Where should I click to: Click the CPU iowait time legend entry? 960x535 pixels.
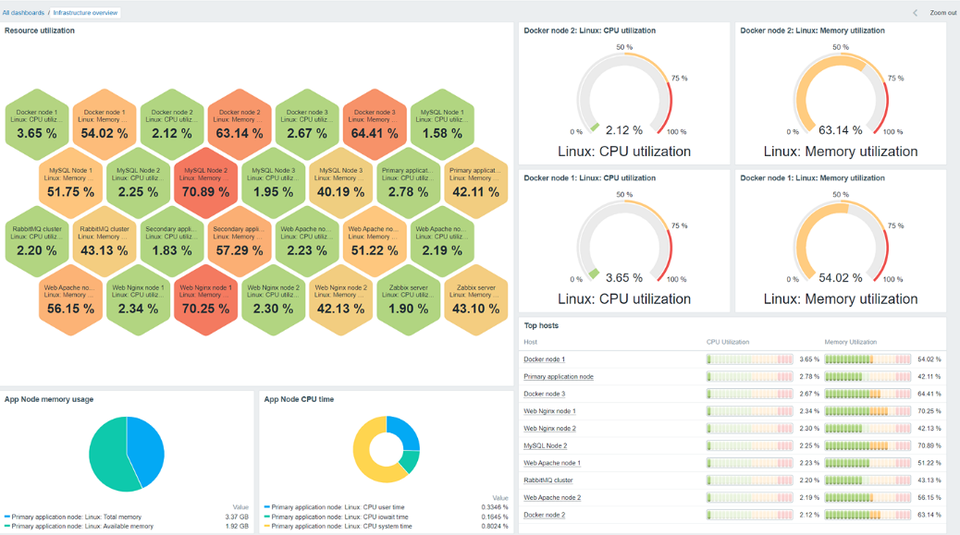[336, 517]
